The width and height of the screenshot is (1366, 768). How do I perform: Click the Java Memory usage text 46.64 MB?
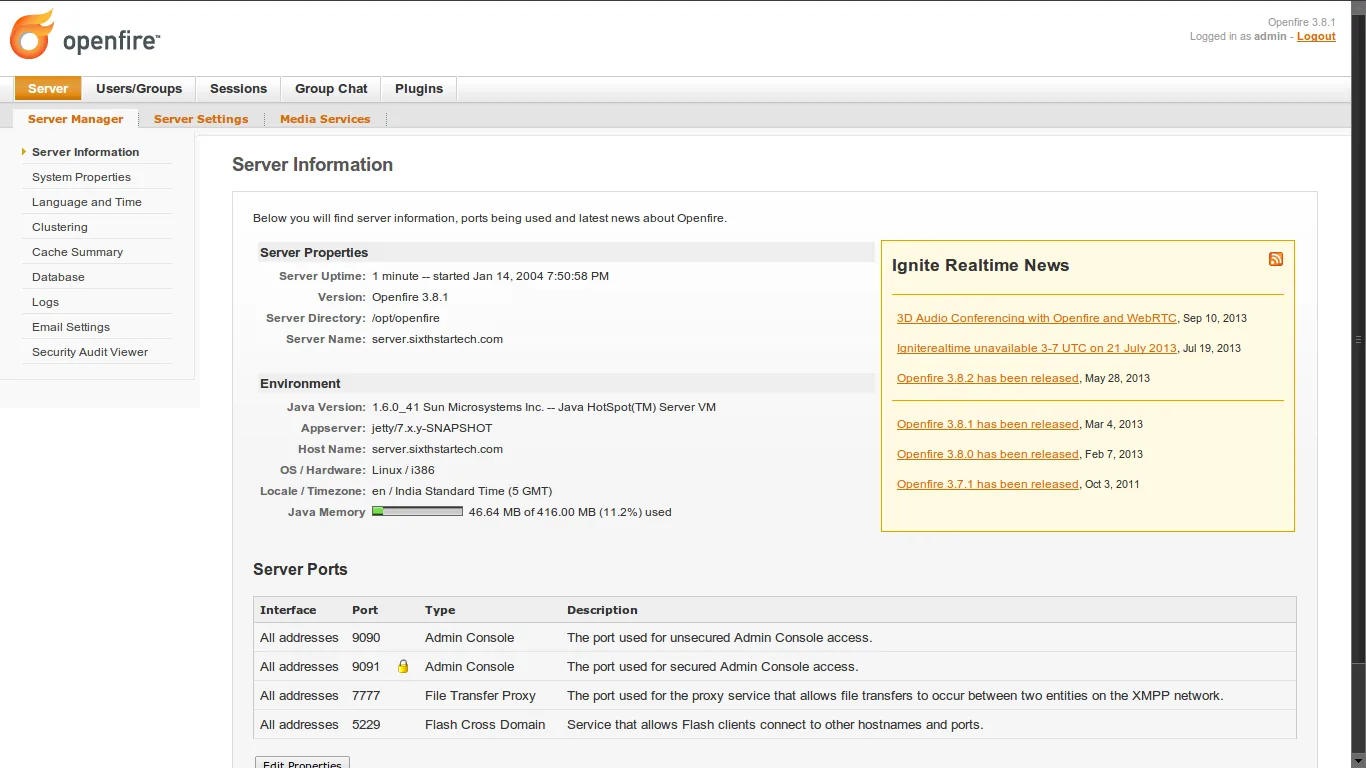coord(570,512)
